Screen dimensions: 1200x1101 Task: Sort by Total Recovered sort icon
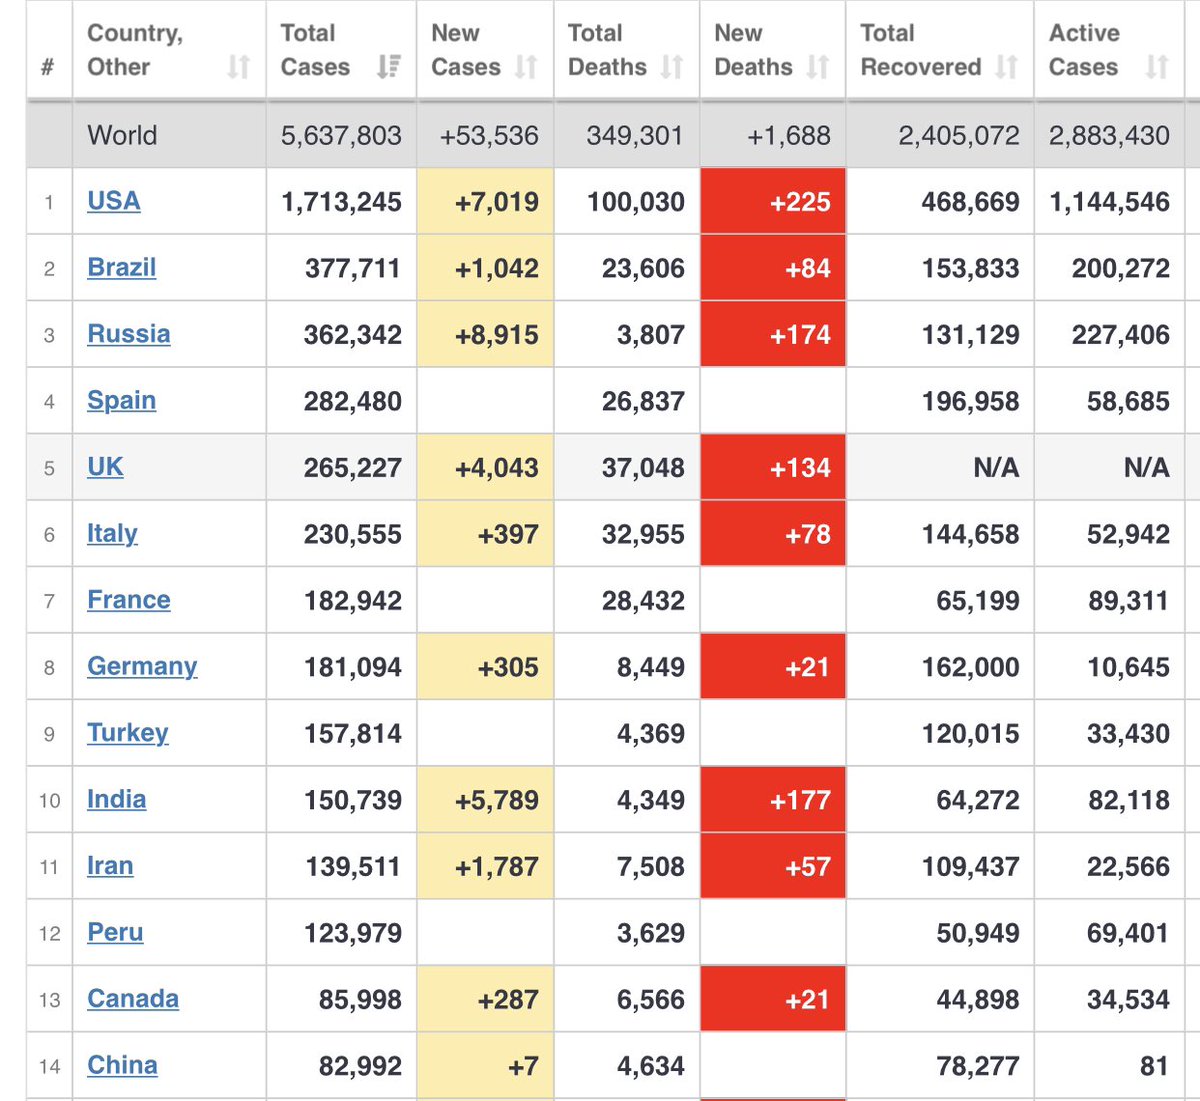click(x=1006, y=67)
